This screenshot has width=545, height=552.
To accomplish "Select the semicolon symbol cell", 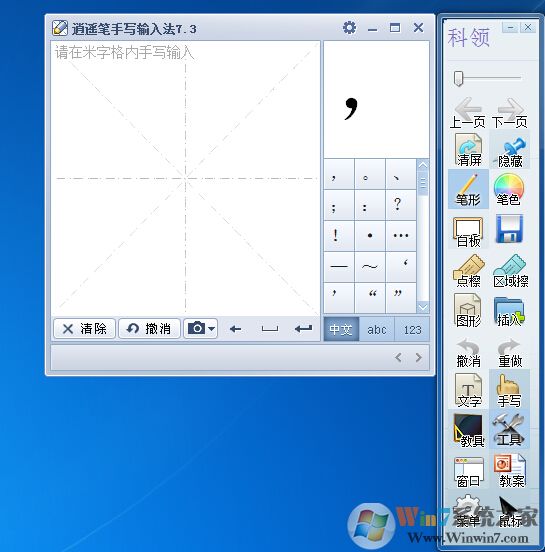I will [339, 205].
